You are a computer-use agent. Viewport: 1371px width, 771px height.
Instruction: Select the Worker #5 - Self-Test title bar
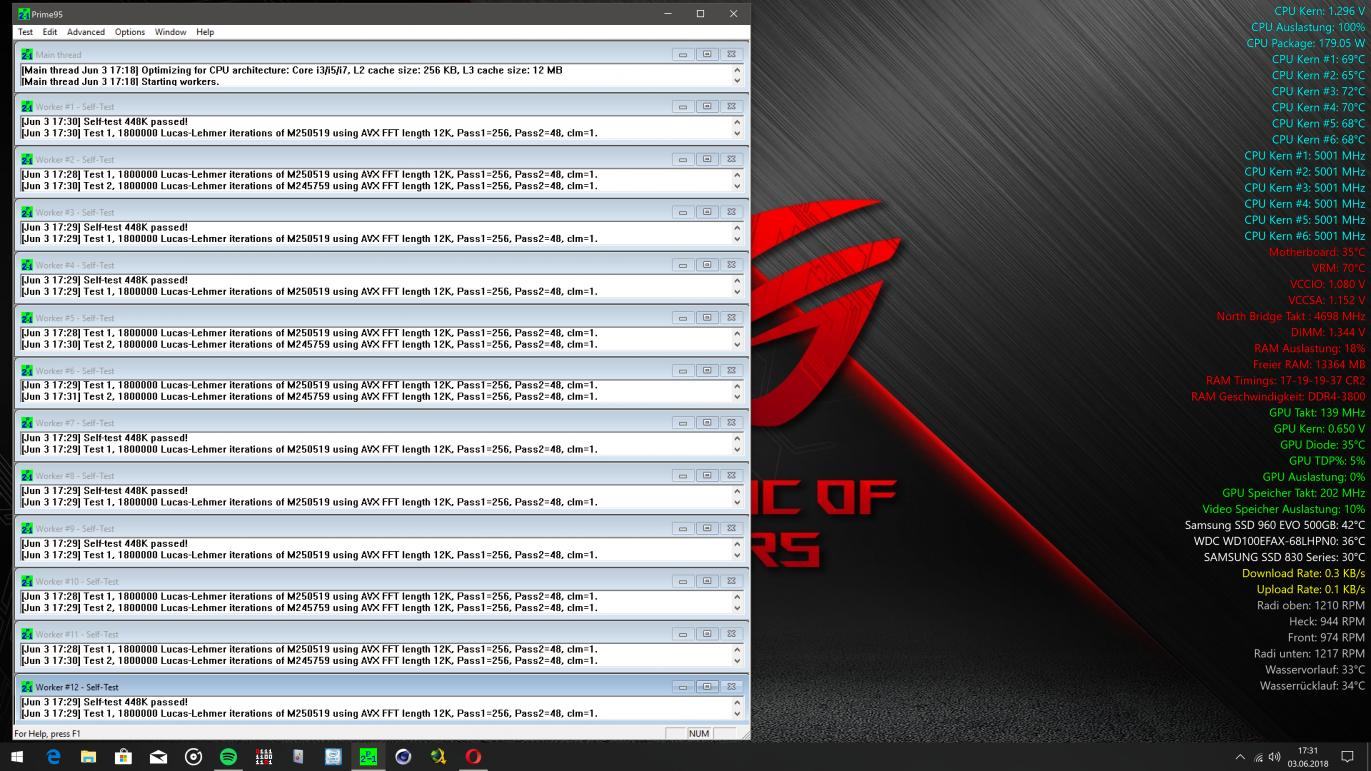pyautogui.click(x=379, y=318)
